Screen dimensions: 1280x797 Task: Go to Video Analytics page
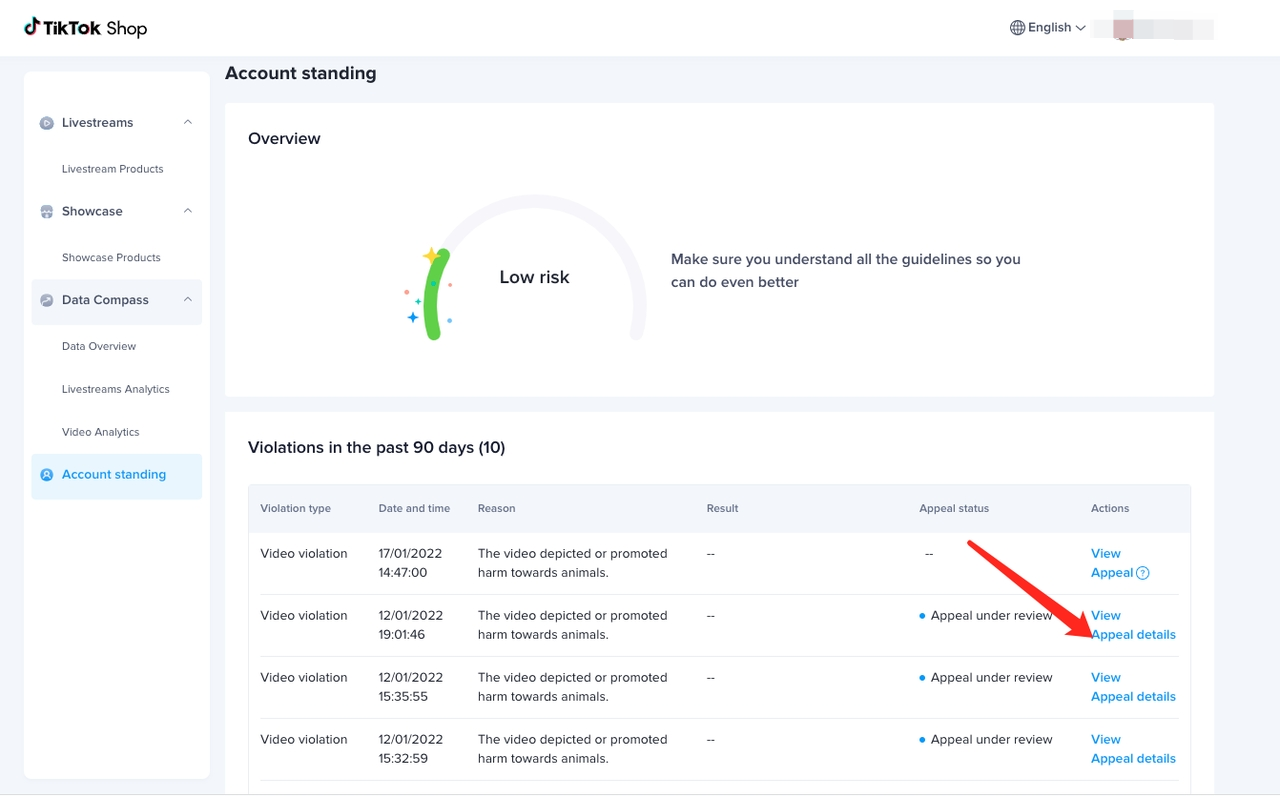click(x=100, y=432)
